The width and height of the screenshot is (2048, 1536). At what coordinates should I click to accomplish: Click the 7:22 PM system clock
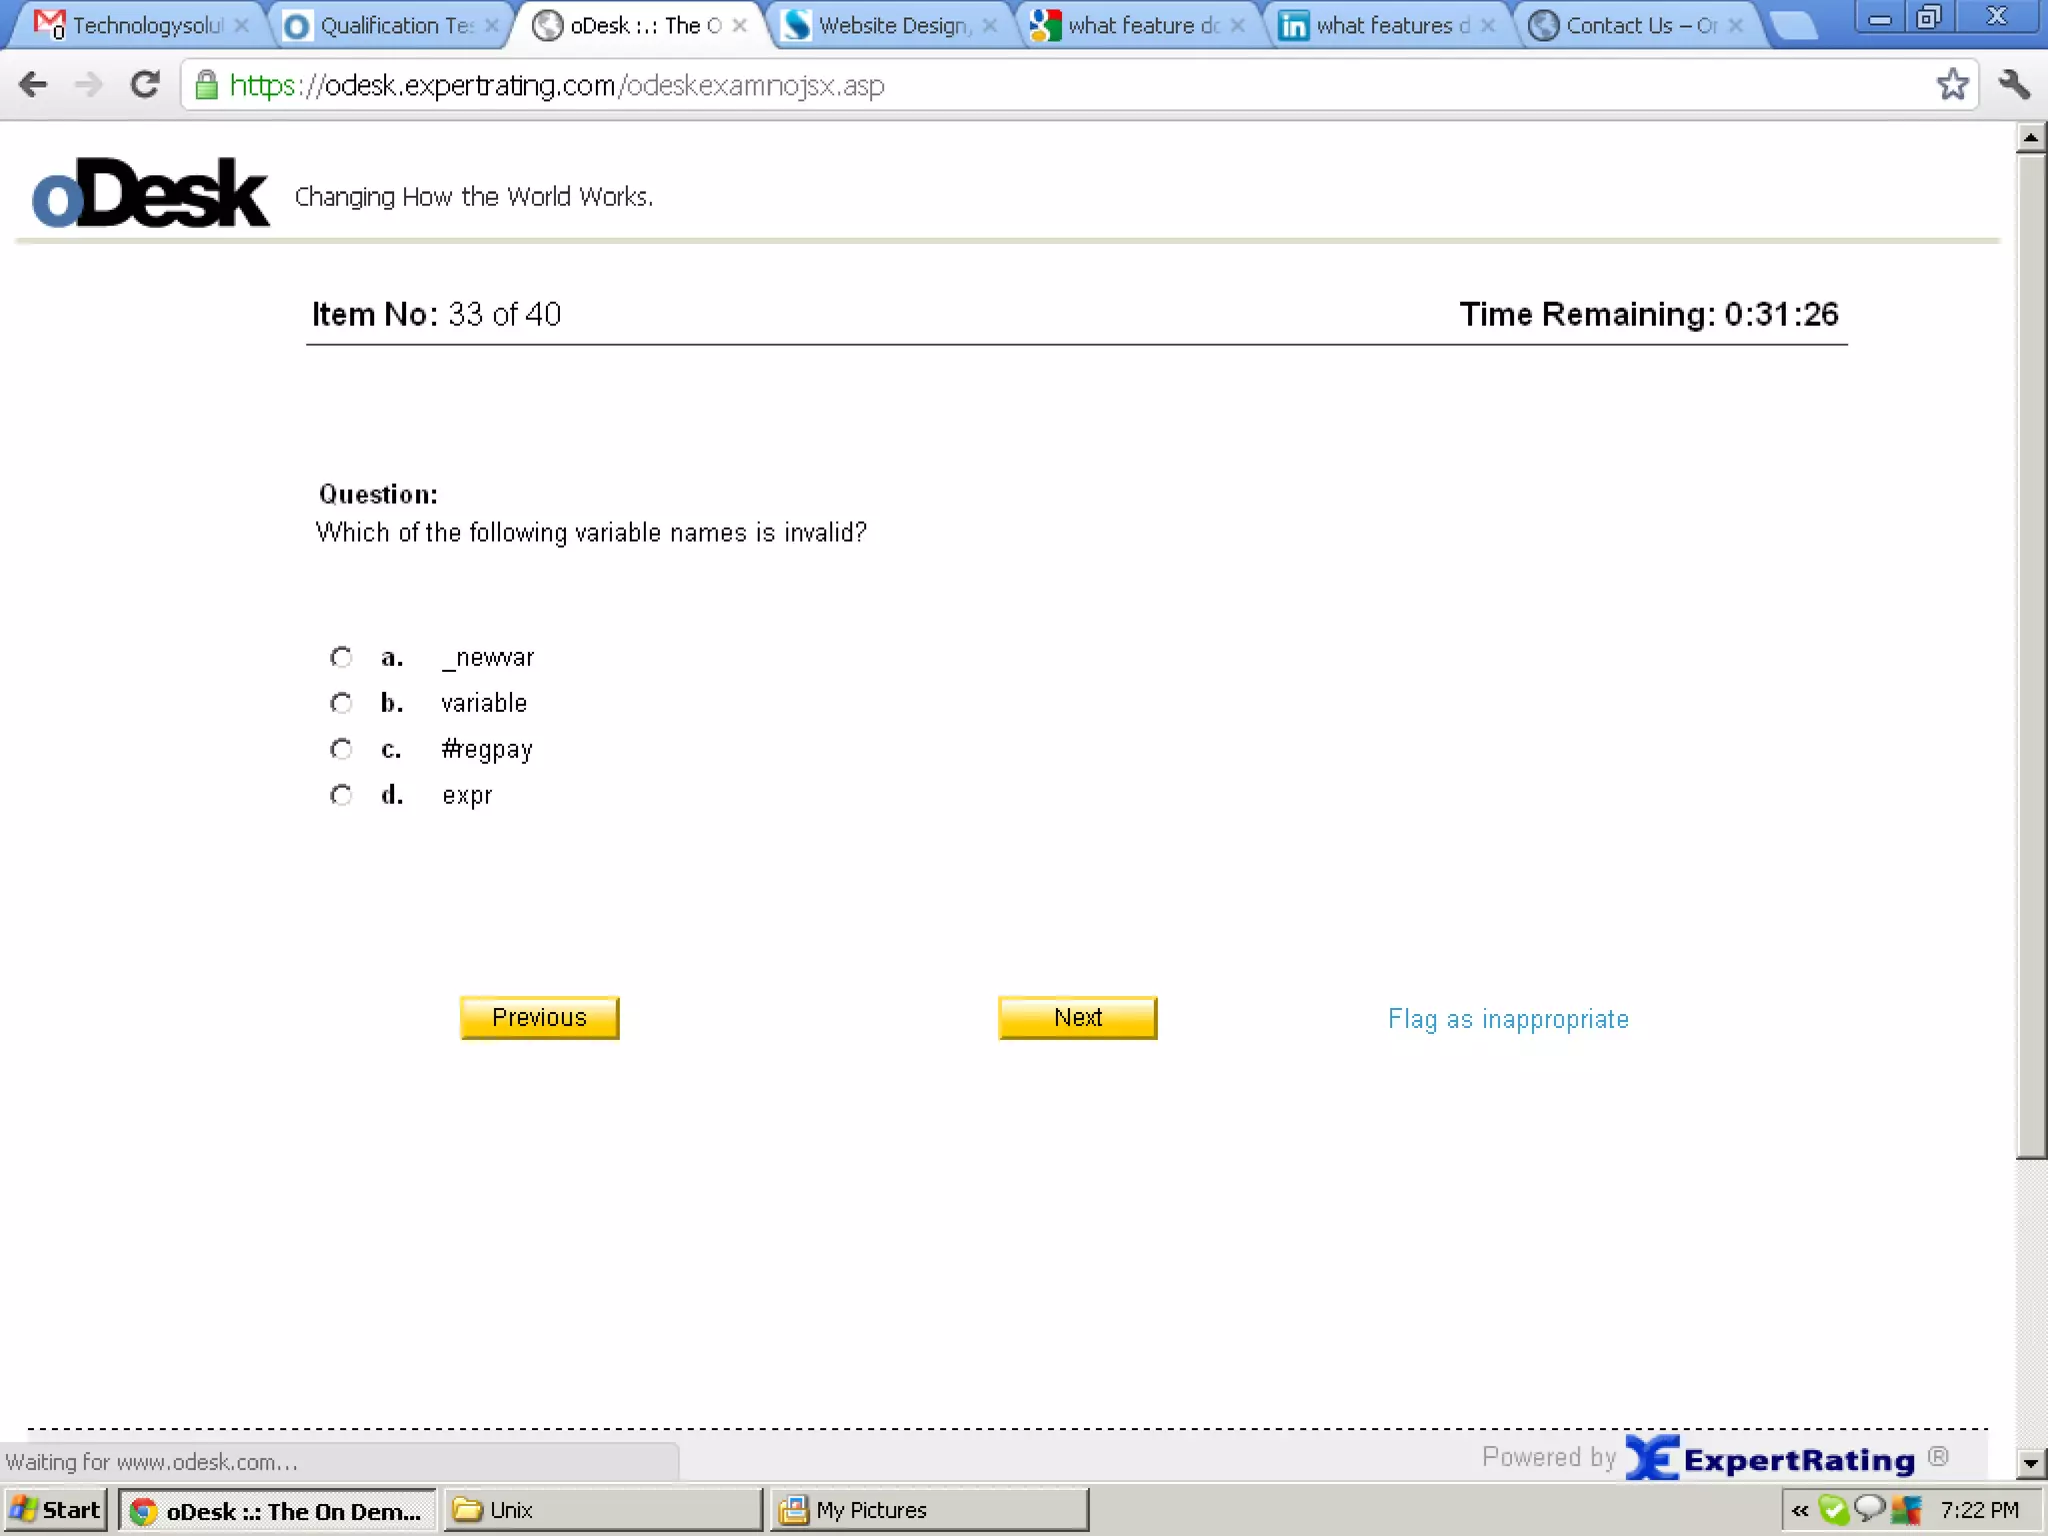coord(1980,1510)
